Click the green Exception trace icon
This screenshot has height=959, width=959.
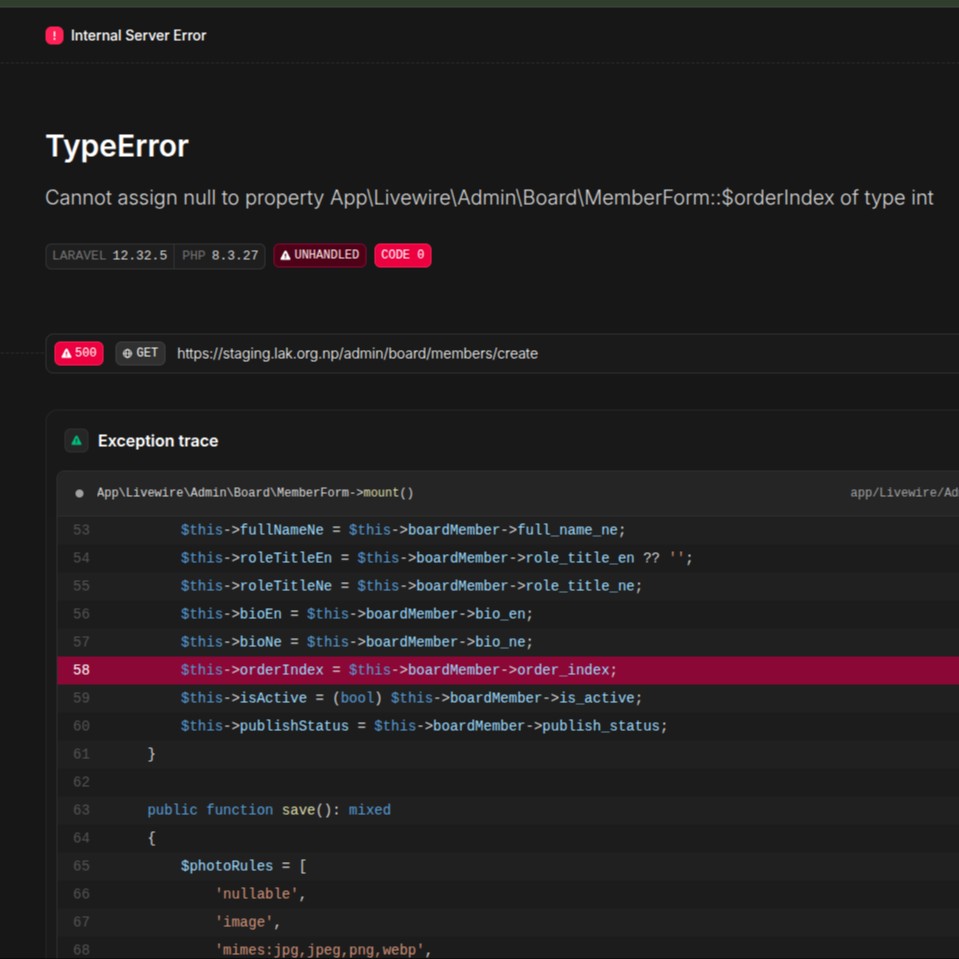(x=76, y=441)
